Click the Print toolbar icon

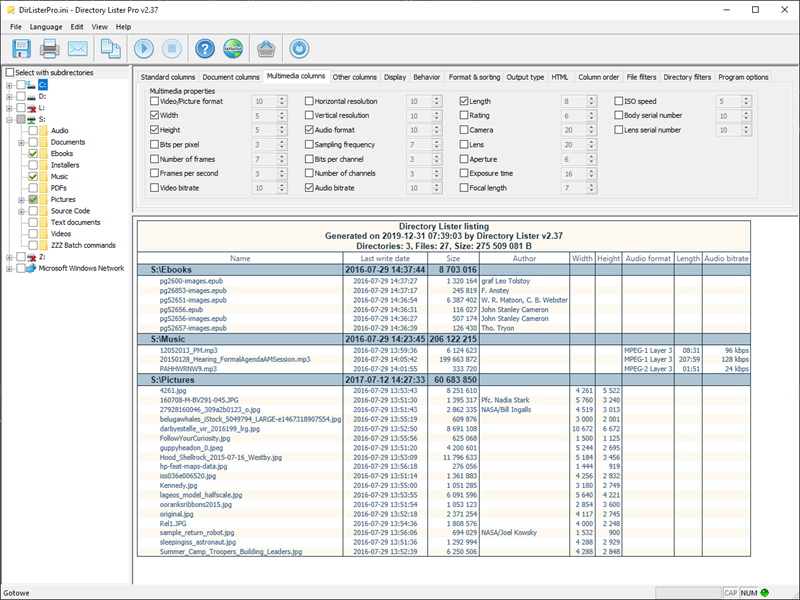coord(50,48)
